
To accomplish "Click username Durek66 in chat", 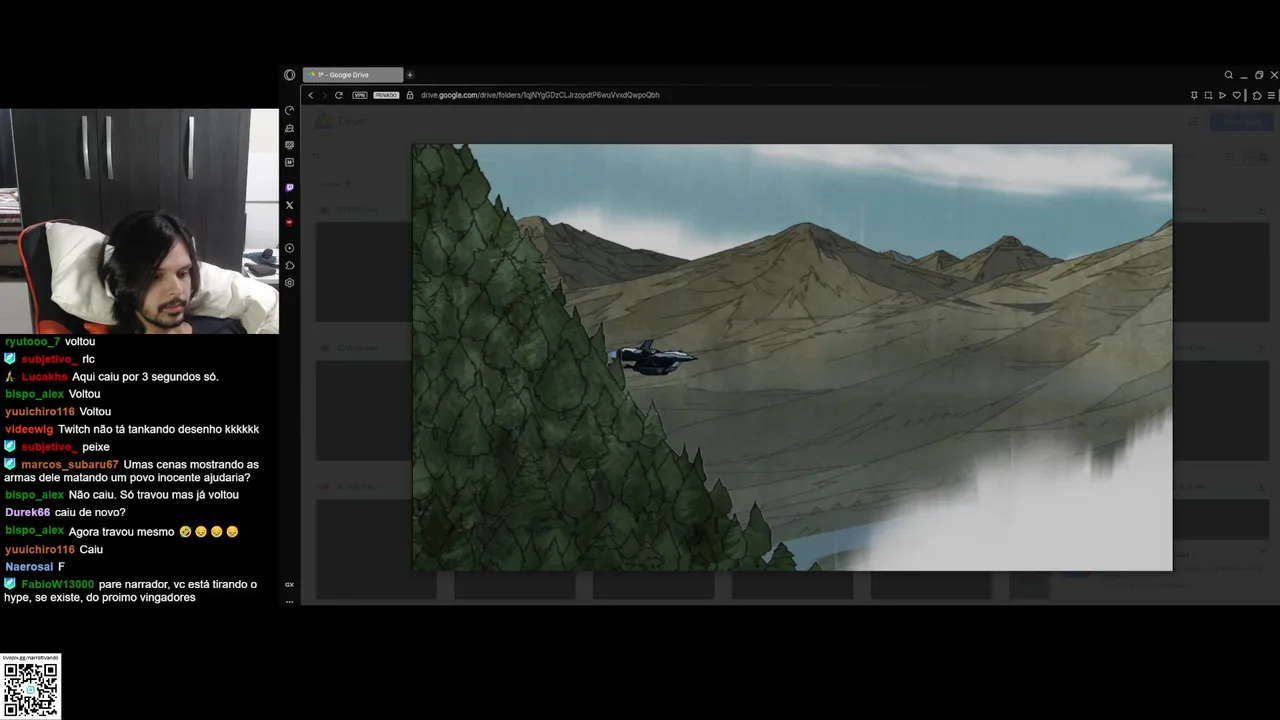I will pyautogui.click(x=27, y=513).
